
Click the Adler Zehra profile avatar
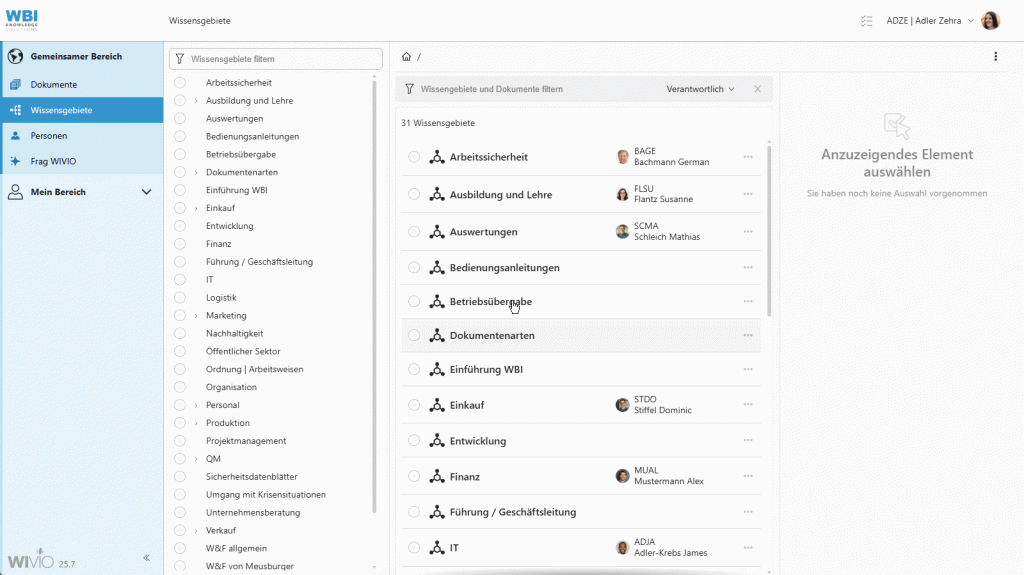click(x=990, y=21)
